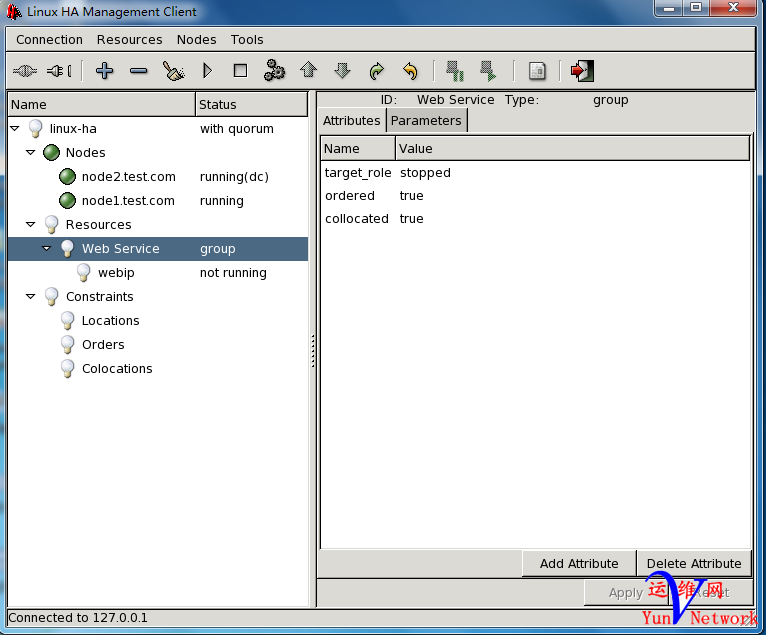This screenshot has height=635, width=766.
Task: Click the Value column header in attributes
Action: pyautogui.click(x=573, y=148)
